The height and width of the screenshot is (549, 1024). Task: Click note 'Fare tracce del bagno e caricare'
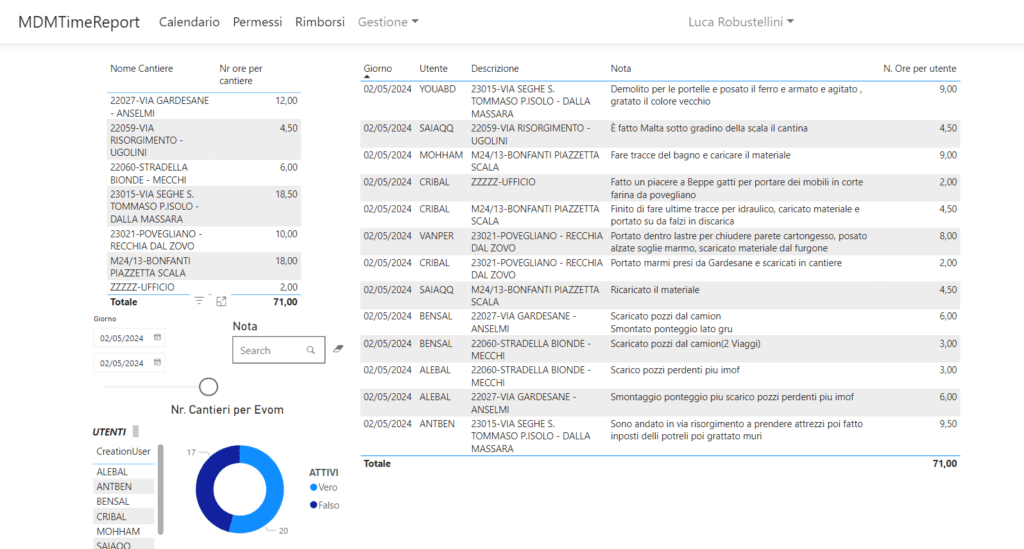(700, 155)
